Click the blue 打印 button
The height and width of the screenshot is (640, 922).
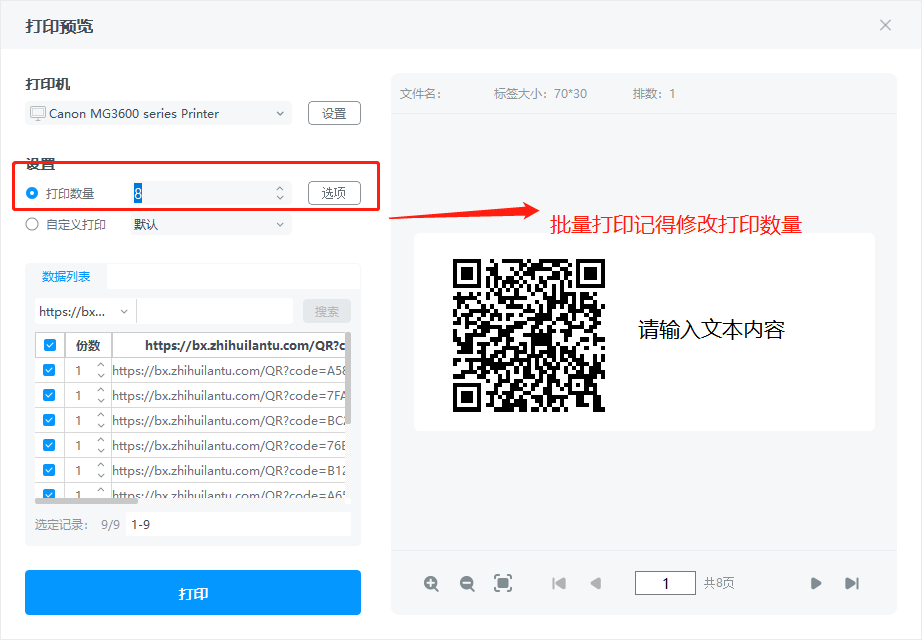point(193,593)
